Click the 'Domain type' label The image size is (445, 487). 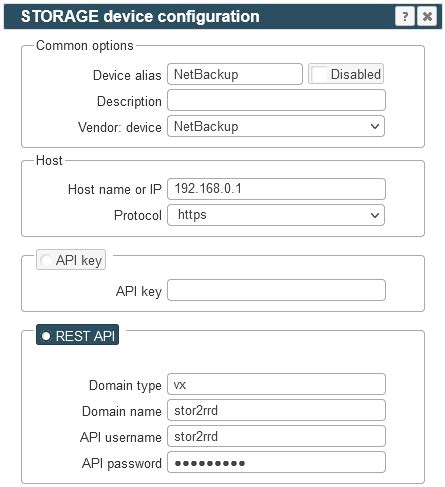click(125, 386)
